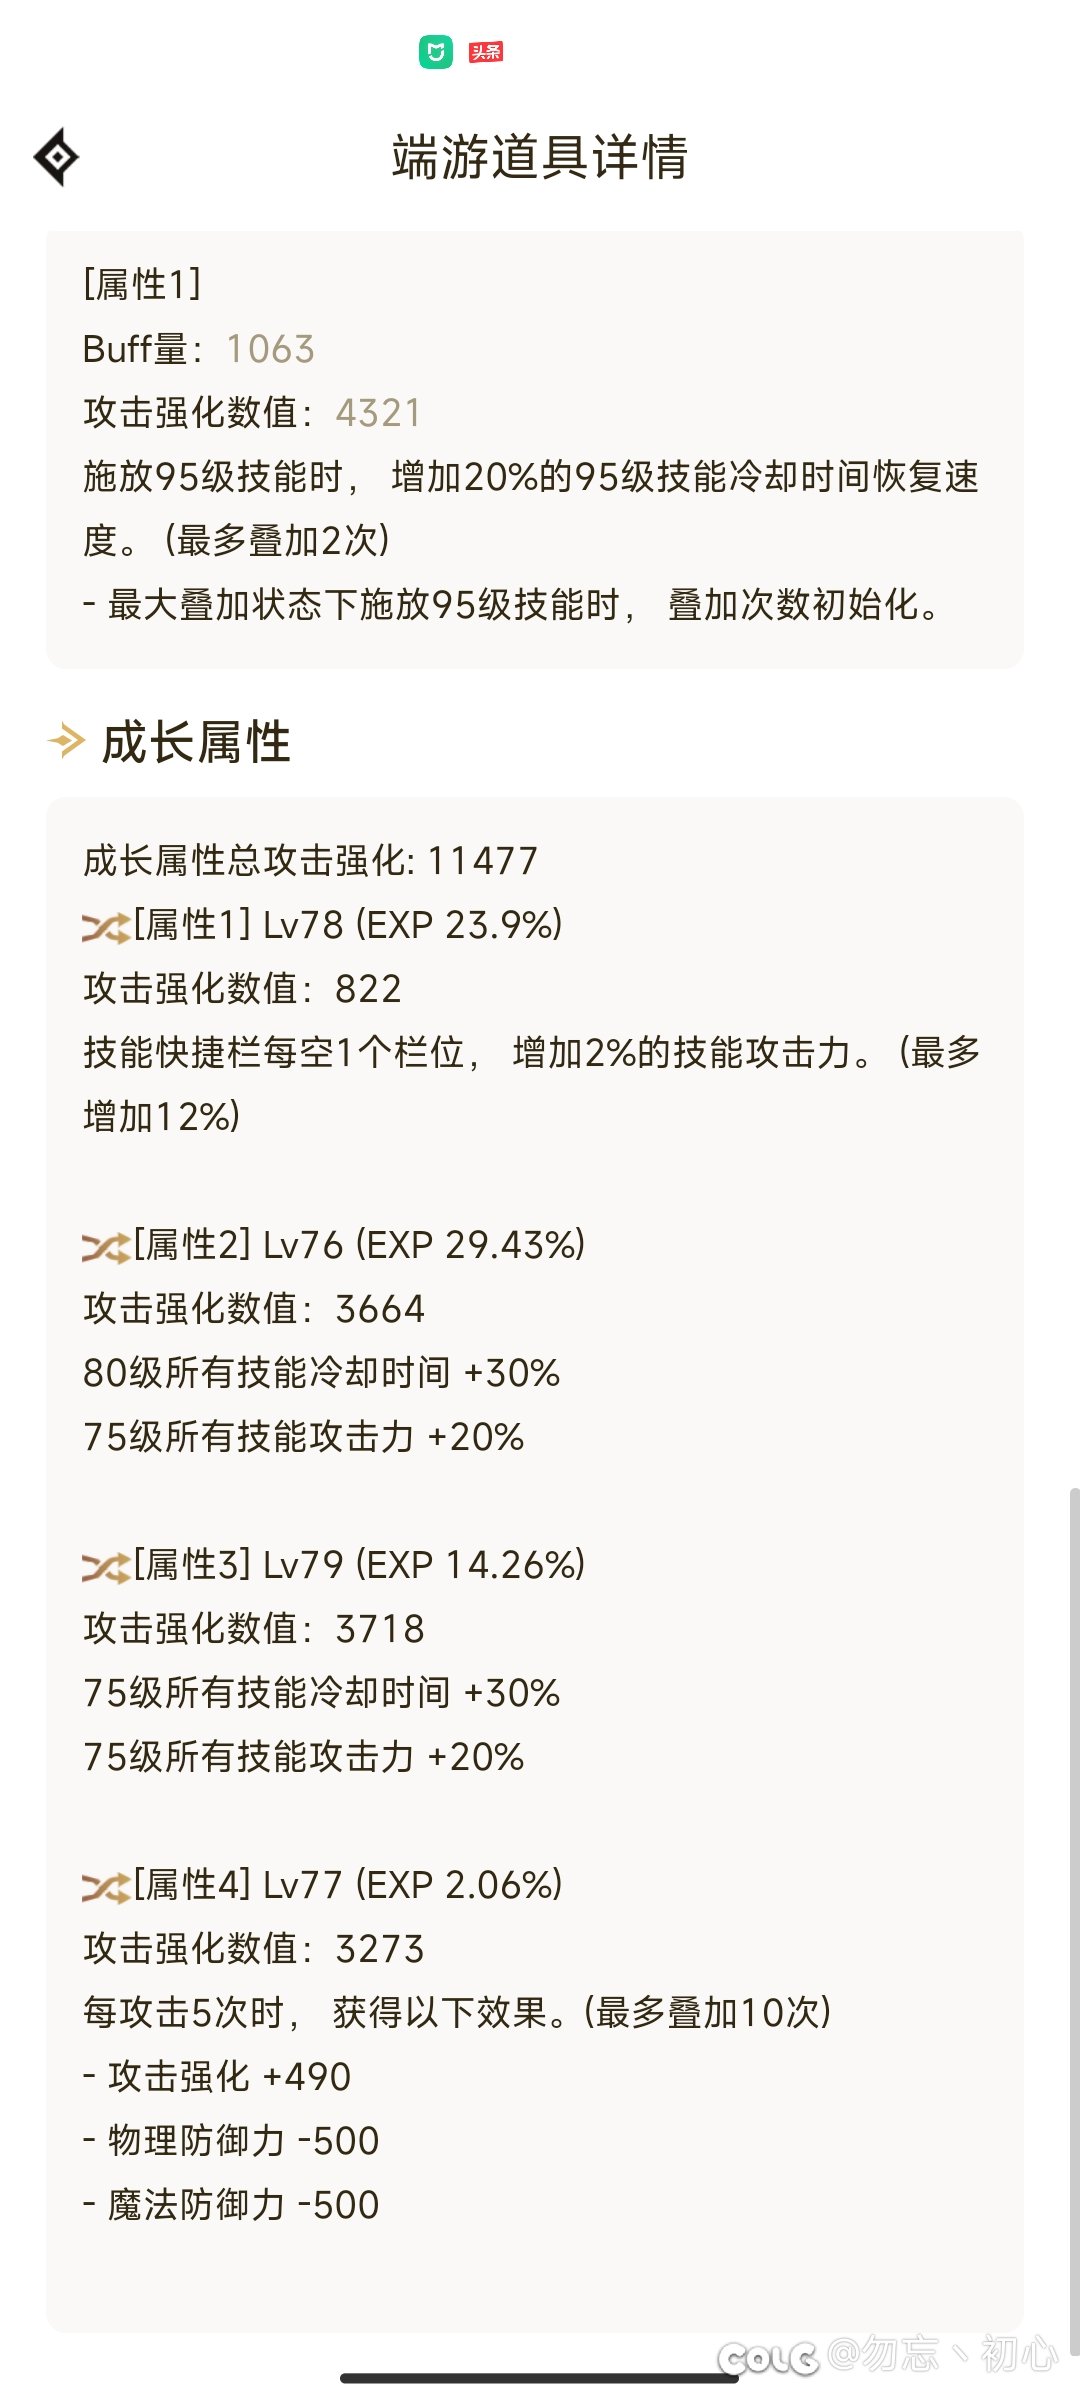Image resolution: width=1080 pixels, height=2400 pixels.
Task: Click the [属性1] Lv78 (EXP 23.9%) row
Action: [322, 925]
